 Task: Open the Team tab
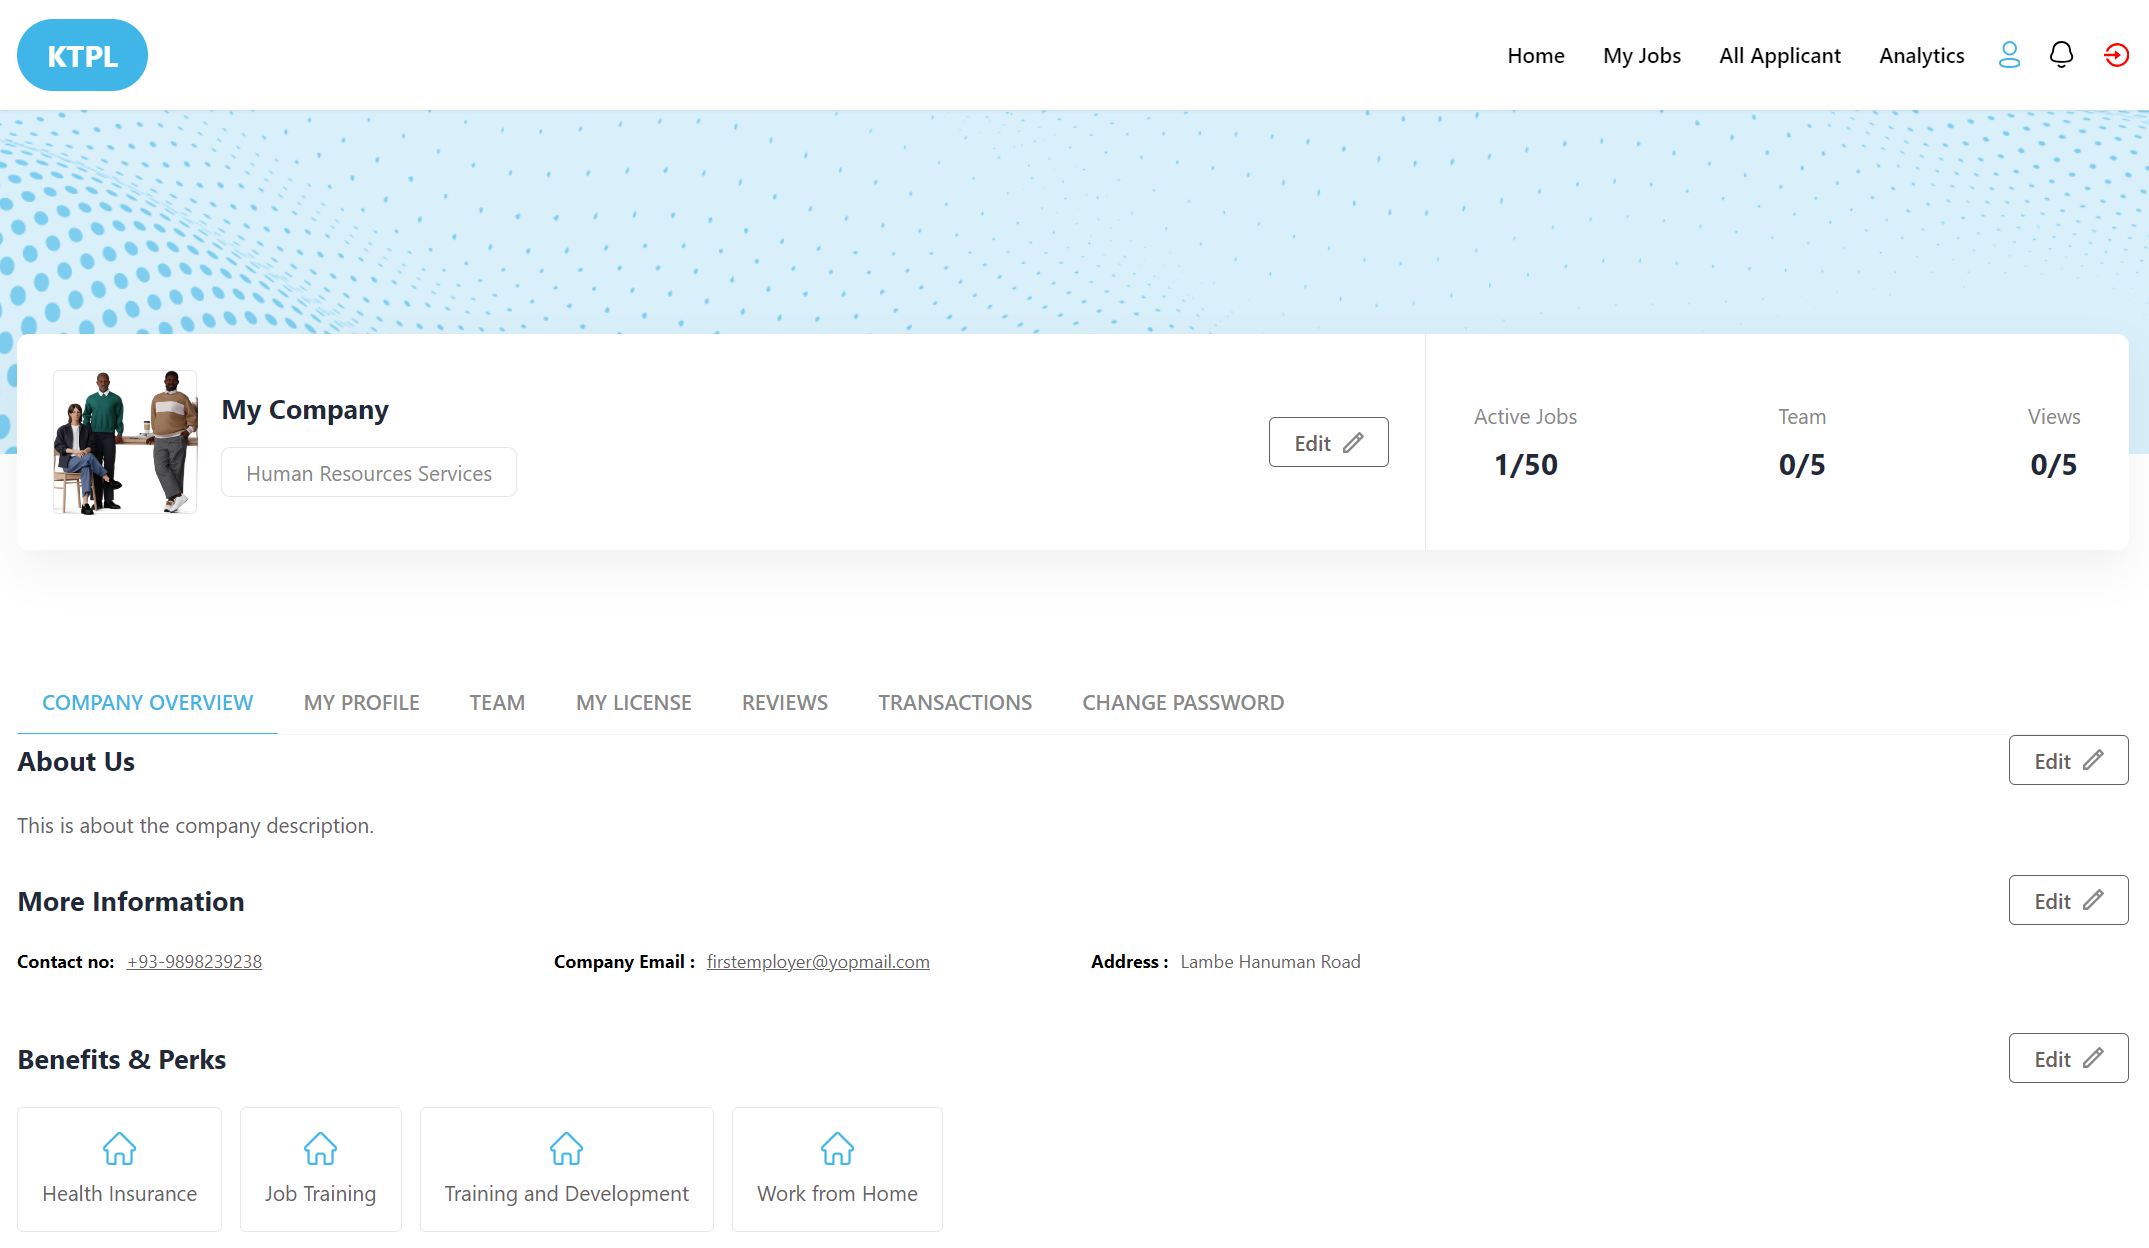(497, 703)
